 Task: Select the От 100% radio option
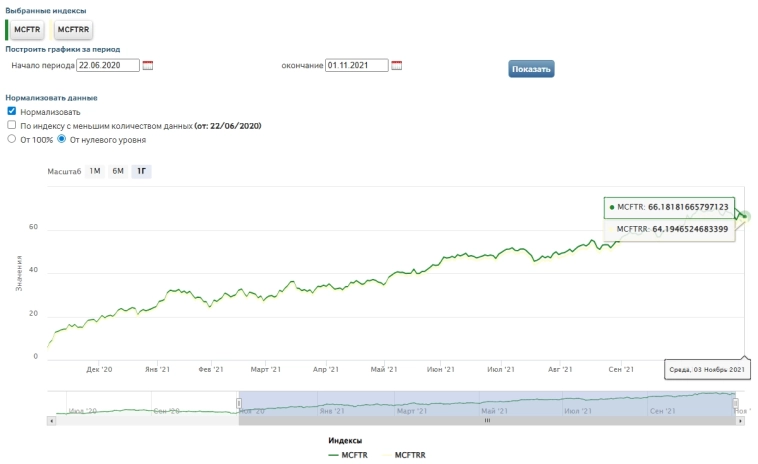click(x=12, y=140)
